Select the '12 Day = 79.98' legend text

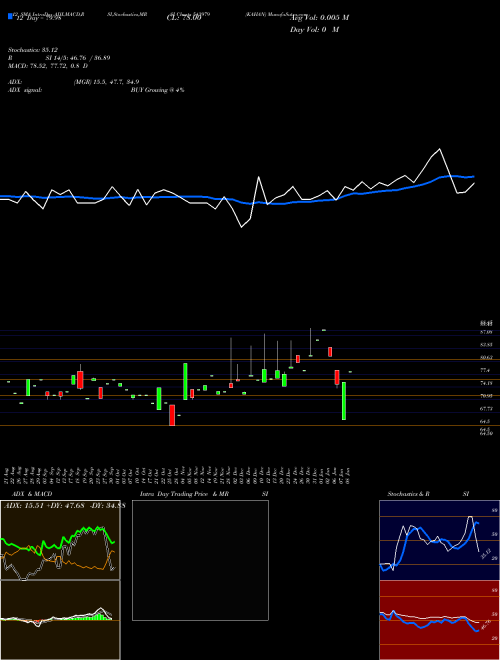39,18
